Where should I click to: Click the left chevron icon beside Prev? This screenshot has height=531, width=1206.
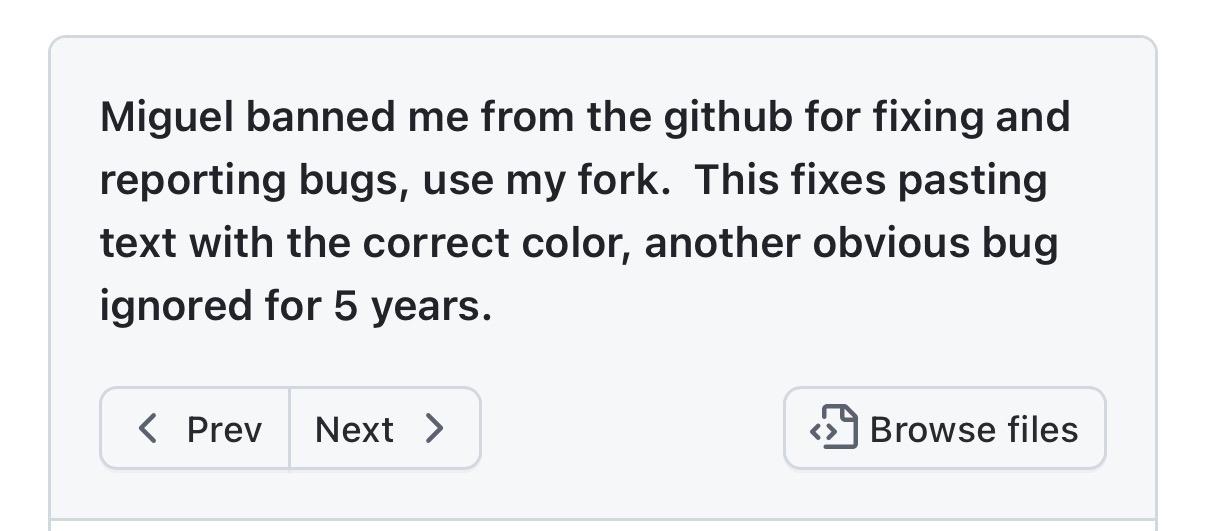[x=148, y=429]
